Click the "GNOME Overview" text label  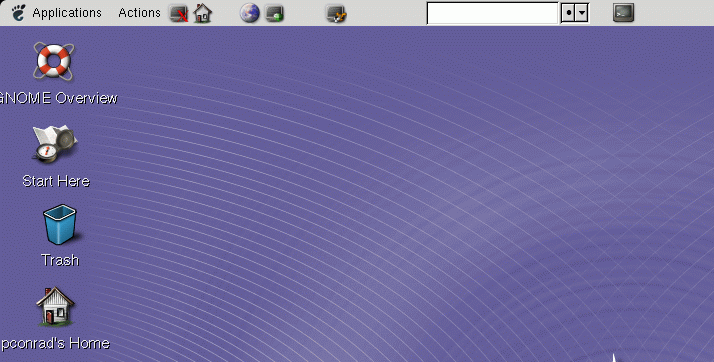59,98
